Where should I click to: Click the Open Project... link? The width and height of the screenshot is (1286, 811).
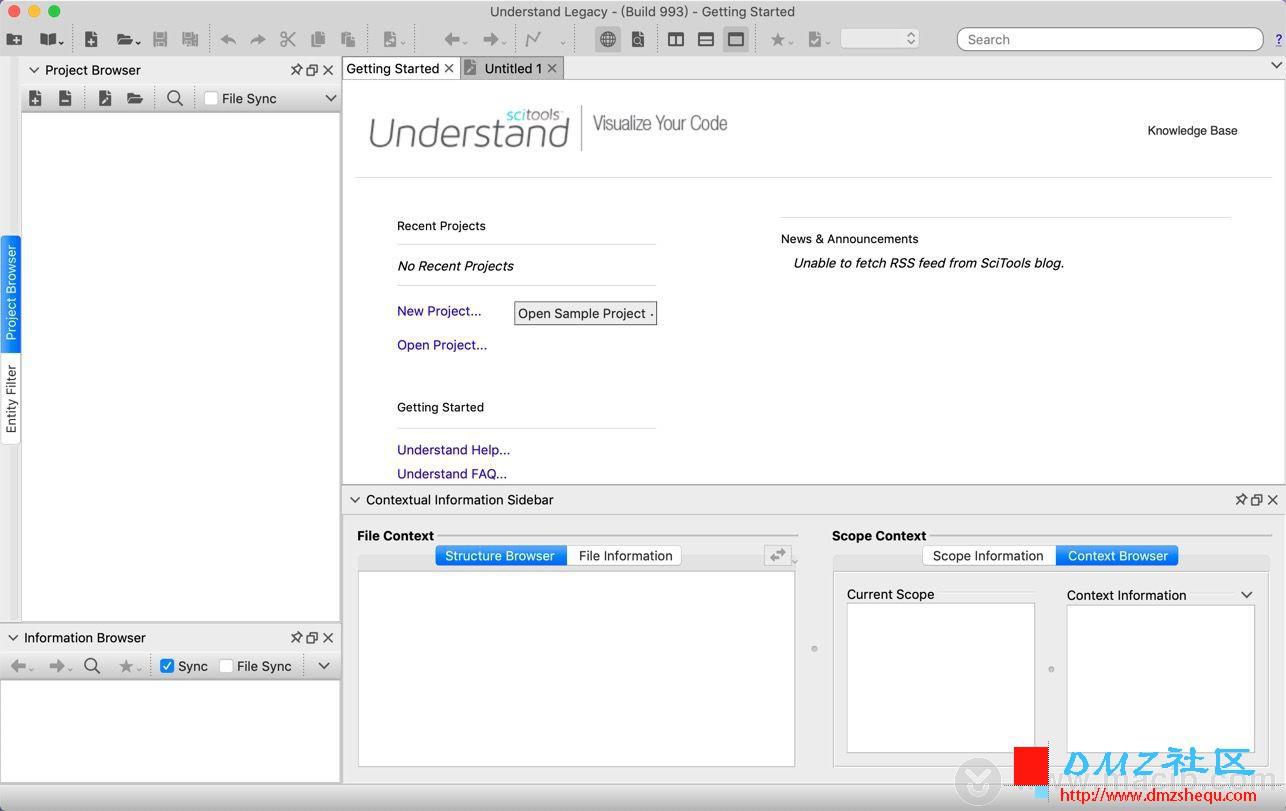pos(442,345)
